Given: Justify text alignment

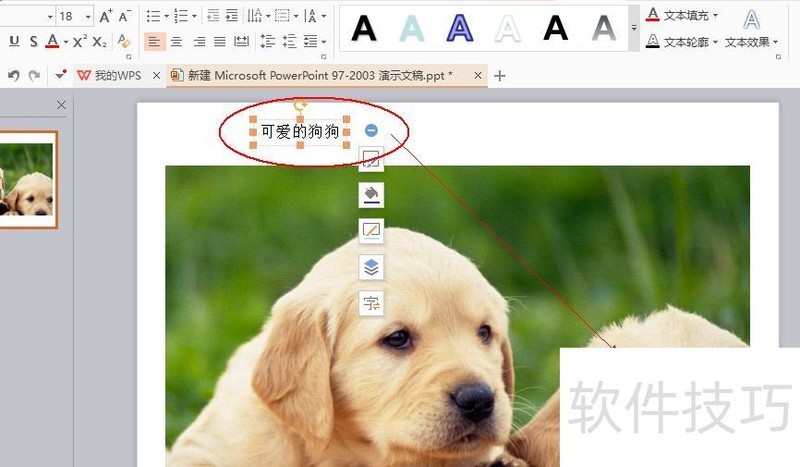Looking at the screenshot, I should 219,42.
